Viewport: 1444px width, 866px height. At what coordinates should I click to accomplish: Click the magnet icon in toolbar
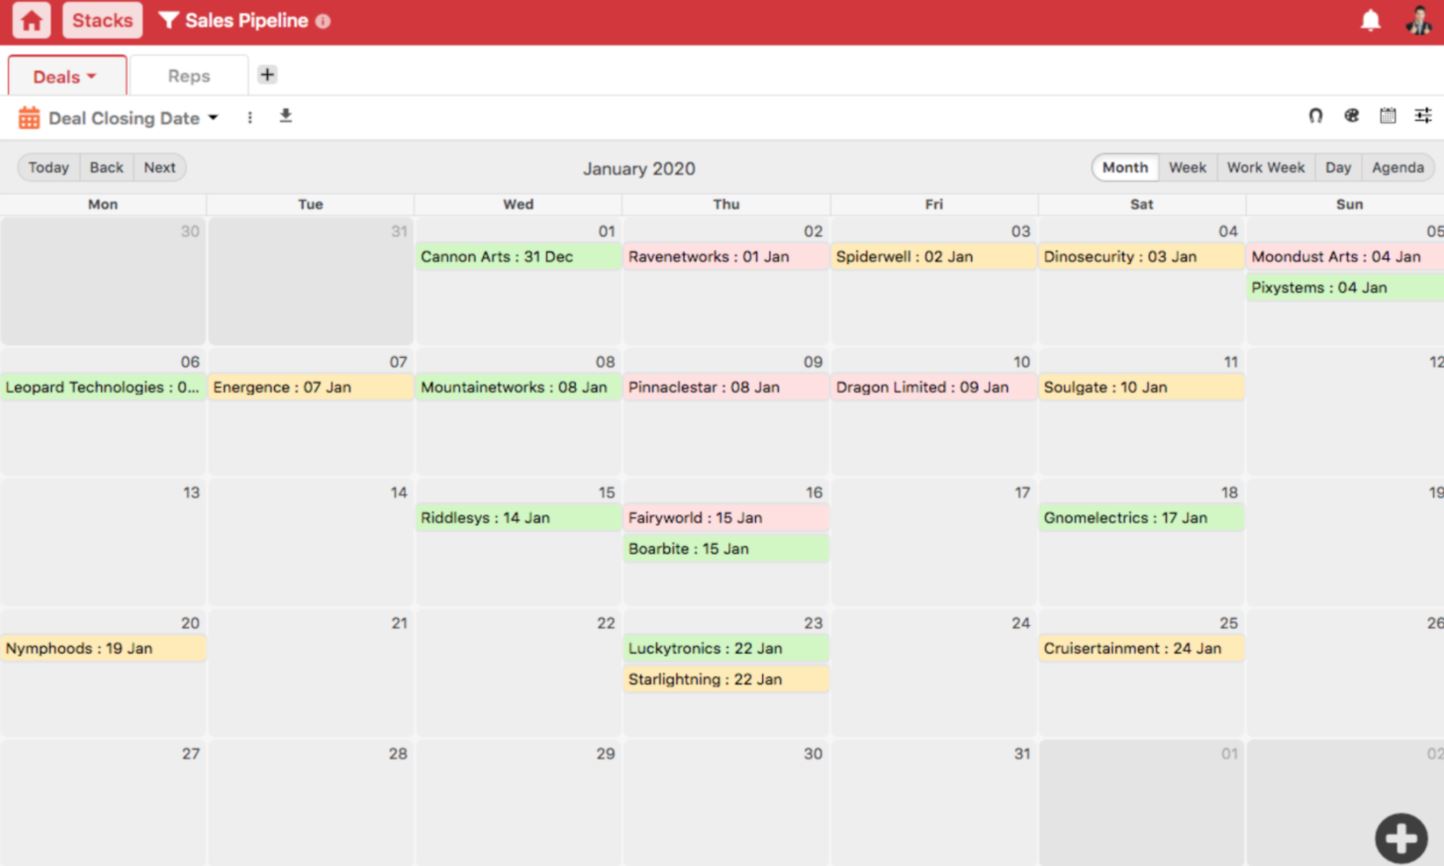(1316, 116)
